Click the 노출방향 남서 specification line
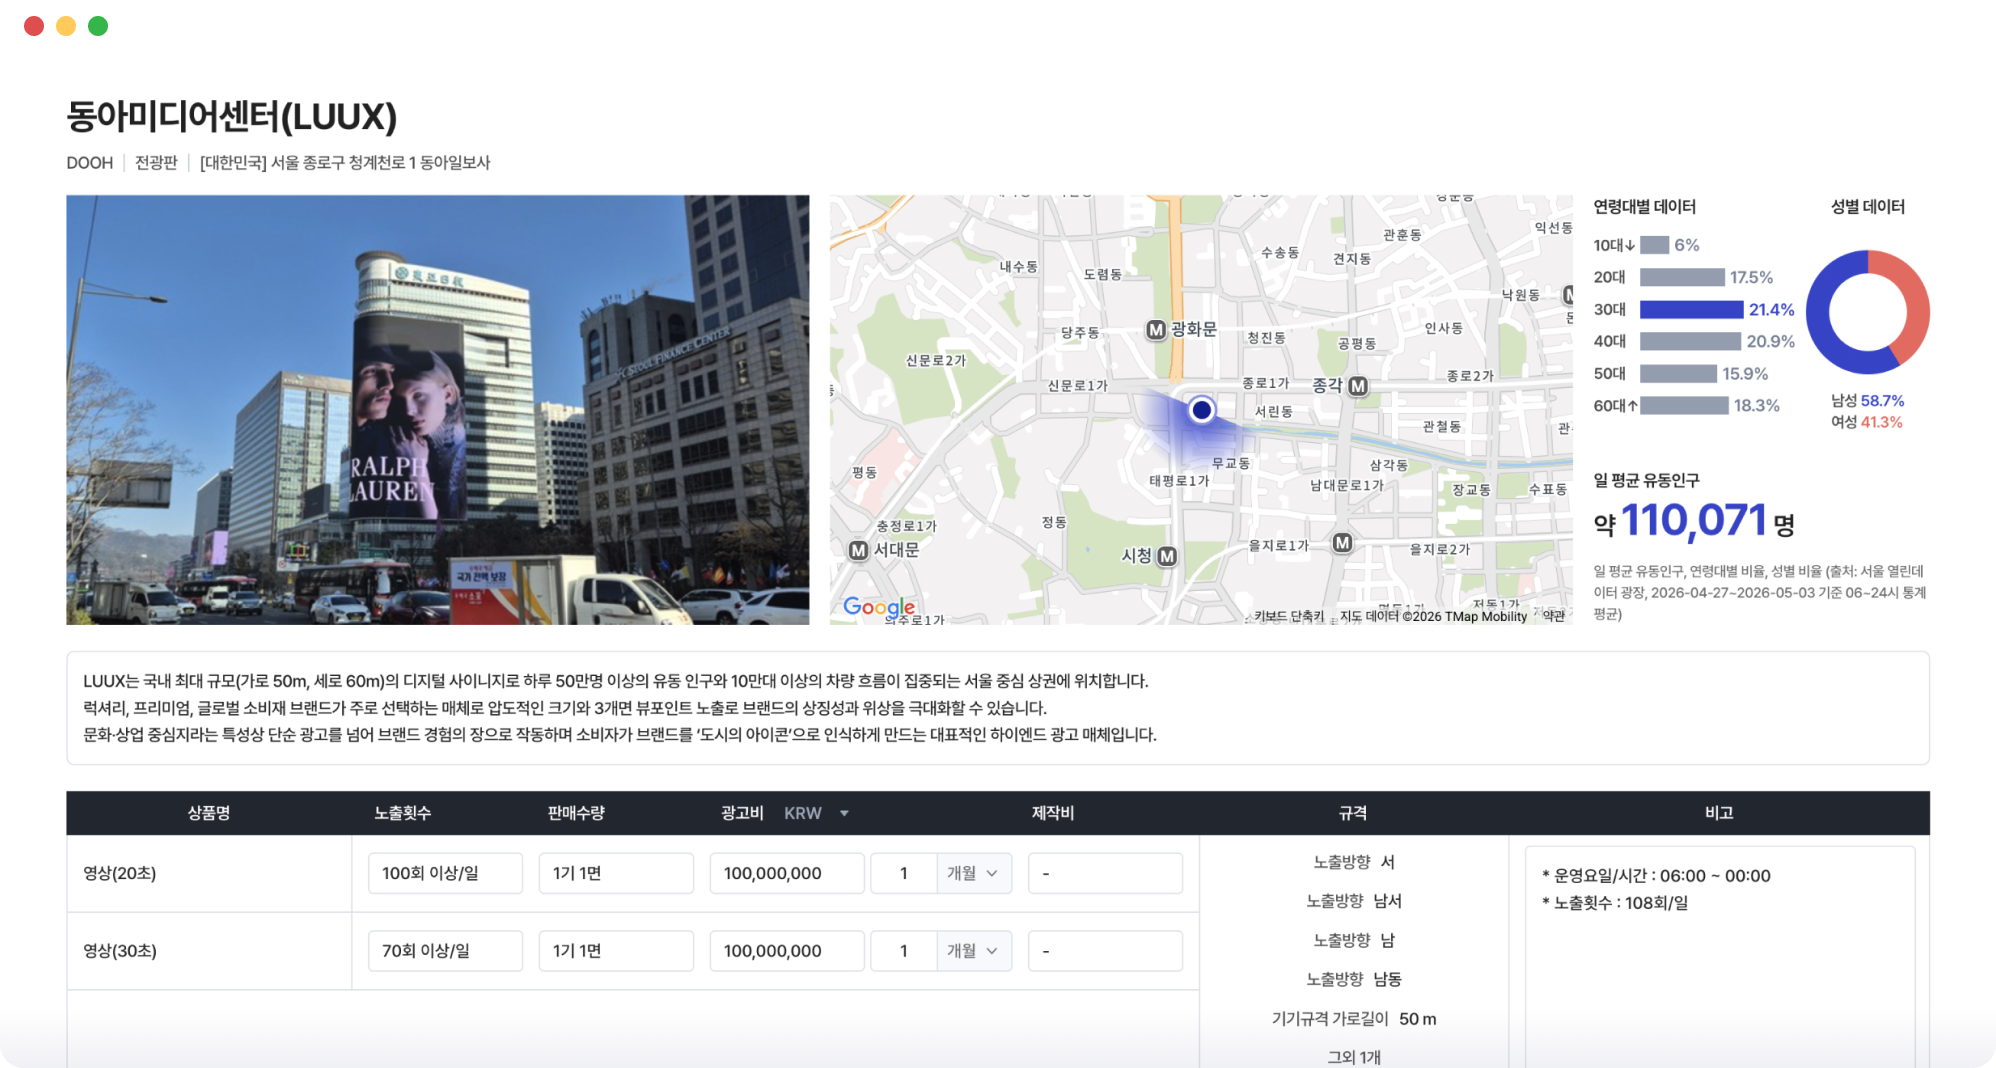Viewport: 1996px width, 1068px height. click(1353, 901)
